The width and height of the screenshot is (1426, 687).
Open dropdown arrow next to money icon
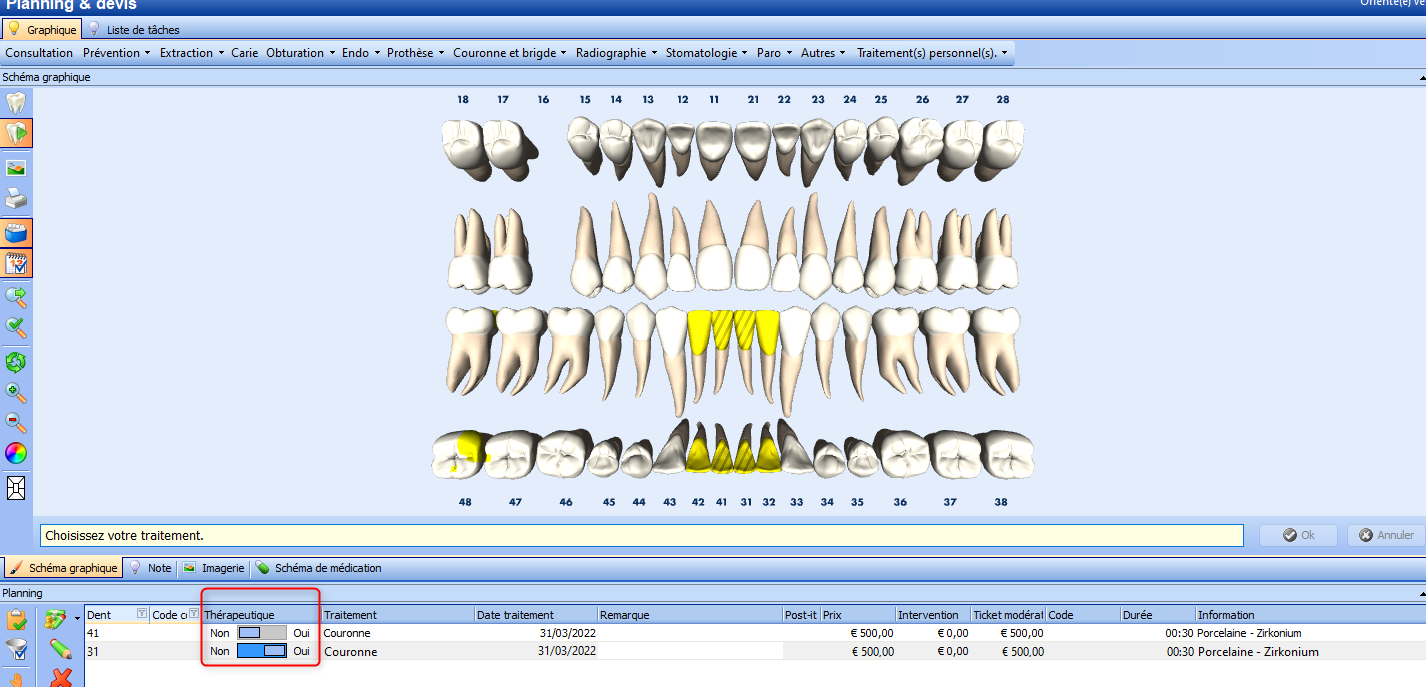77,620
